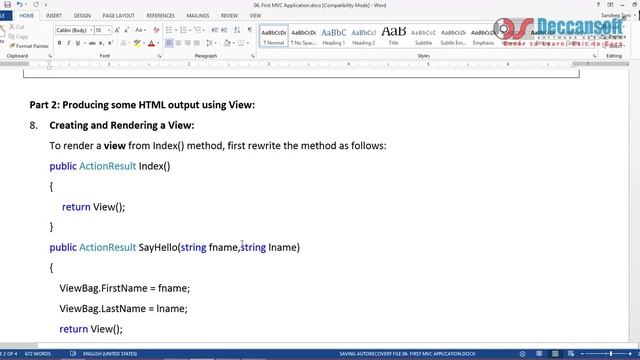This screenshot has width=640, height=360.
Task: Click Font Color red swatch
Action: pyautogui.click(x=151, y=43)
